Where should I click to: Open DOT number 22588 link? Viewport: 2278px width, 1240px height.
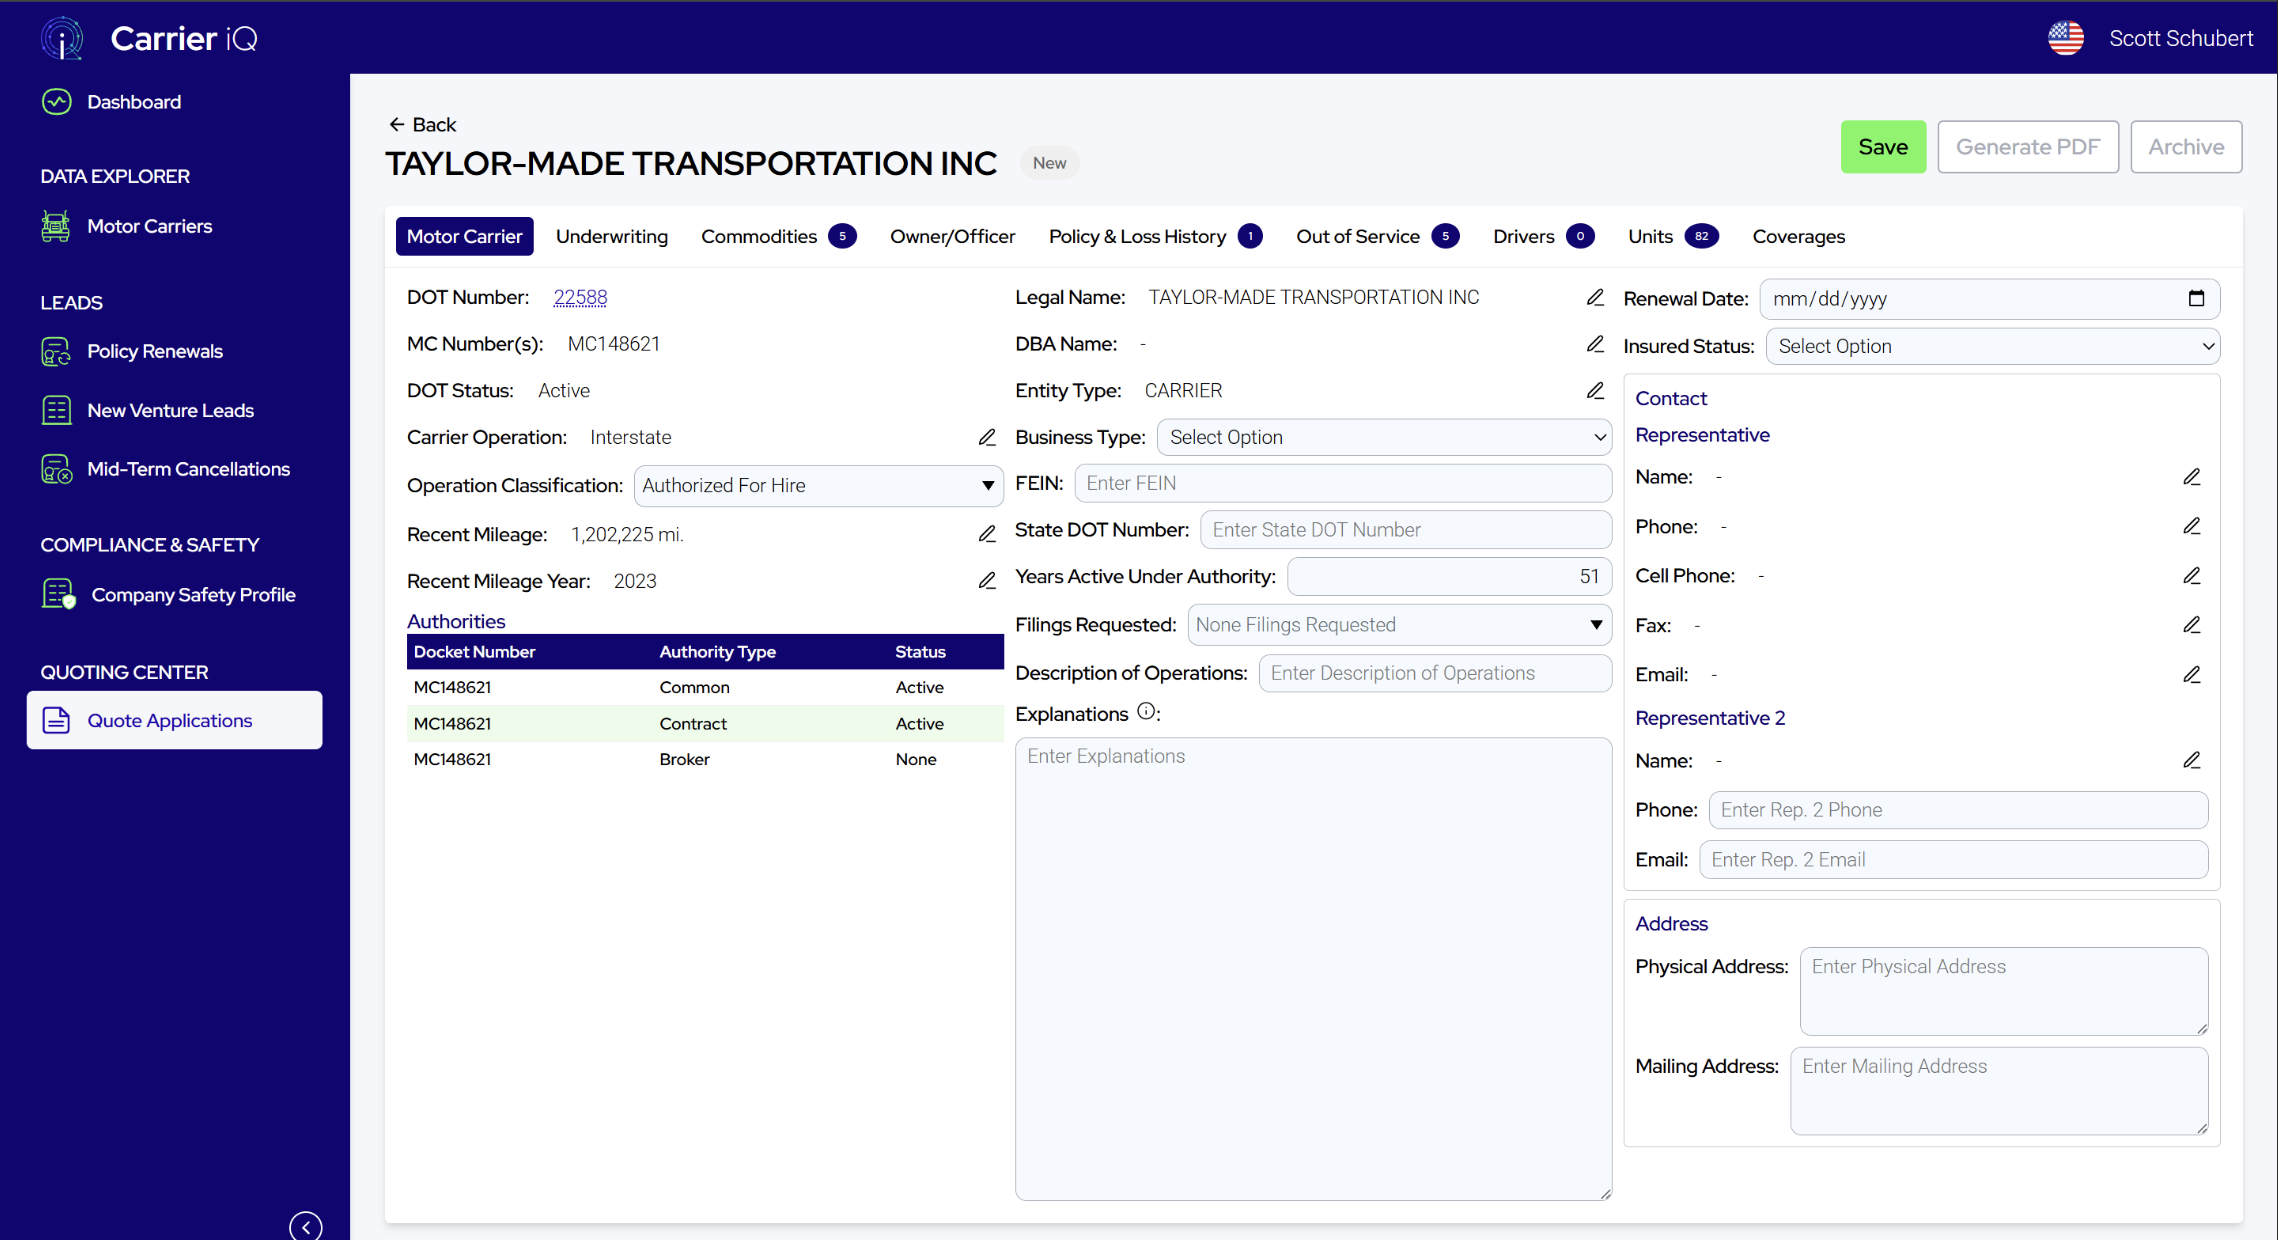click(580, 298)
